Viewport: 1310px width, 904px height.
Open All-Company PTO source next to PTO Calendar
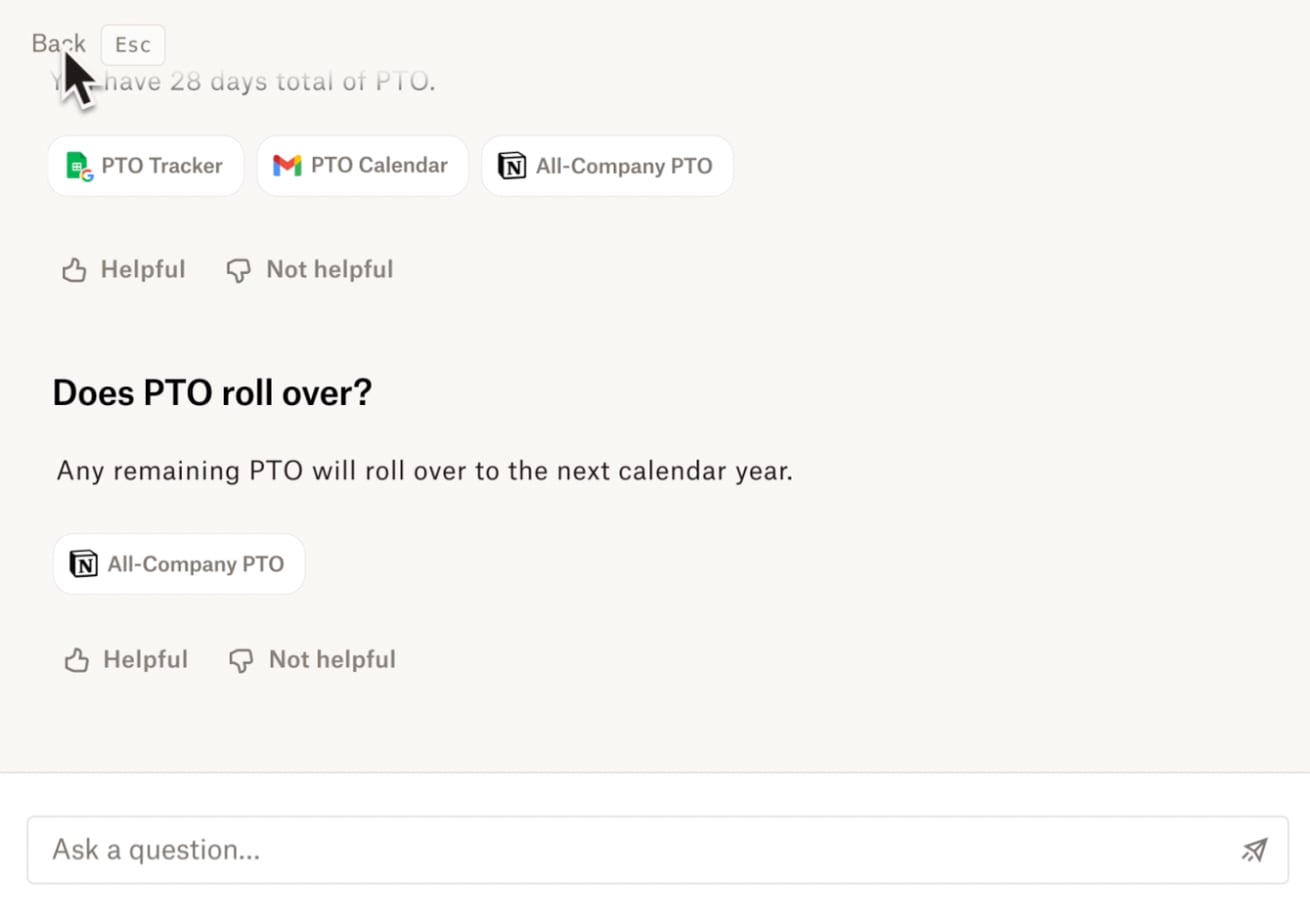608,166
